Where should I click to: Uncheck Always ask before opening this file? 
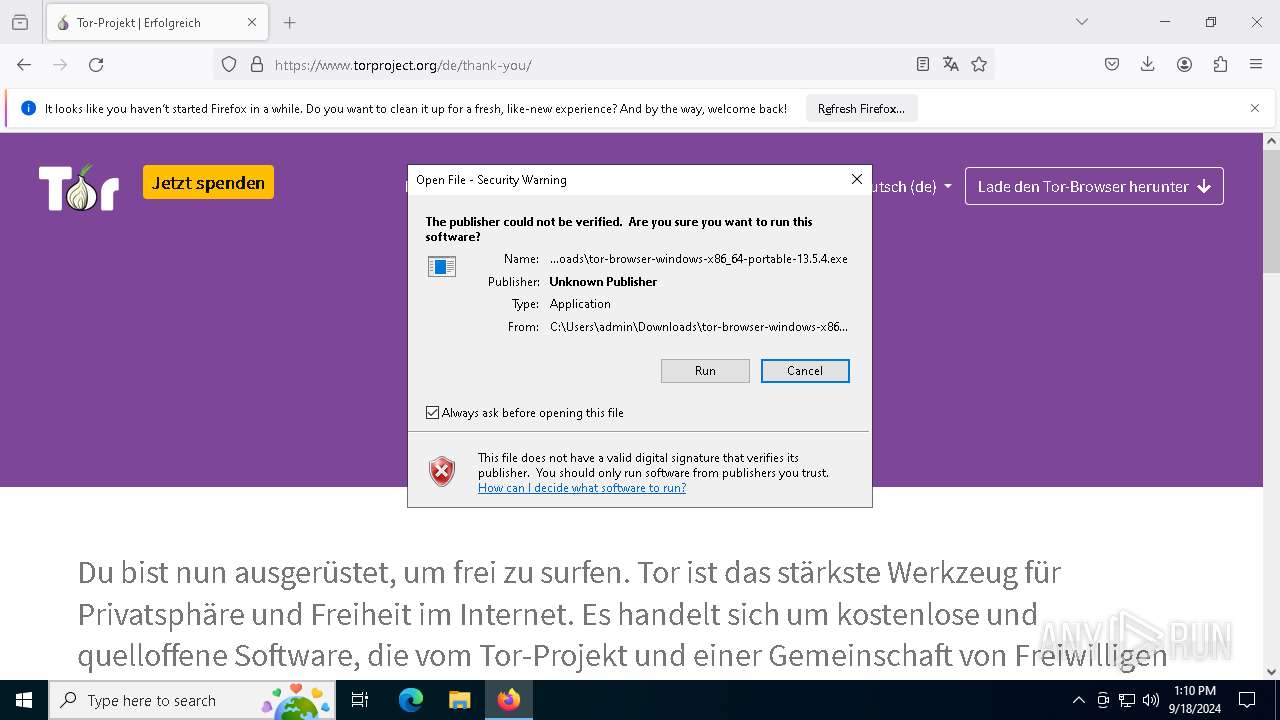[433, 413]
